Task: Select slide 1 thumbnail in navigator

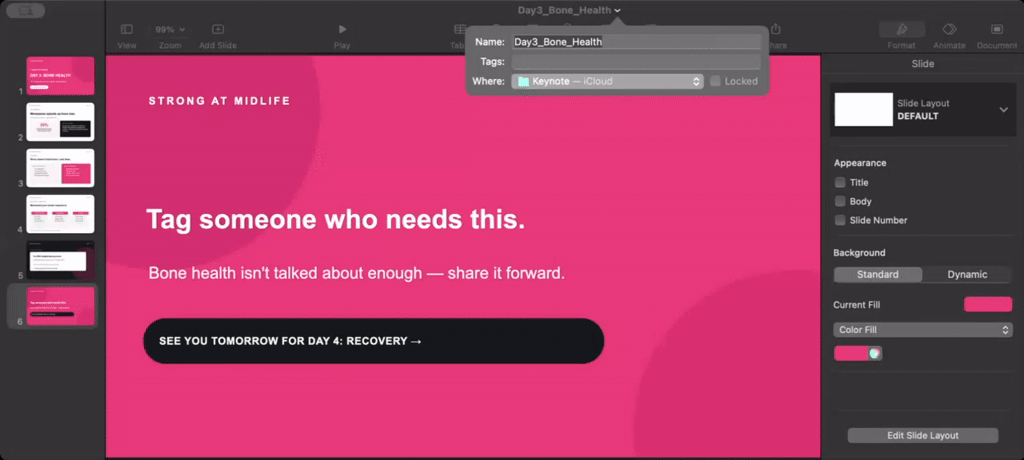Action: pyautogui.click(x=60, y=76)
